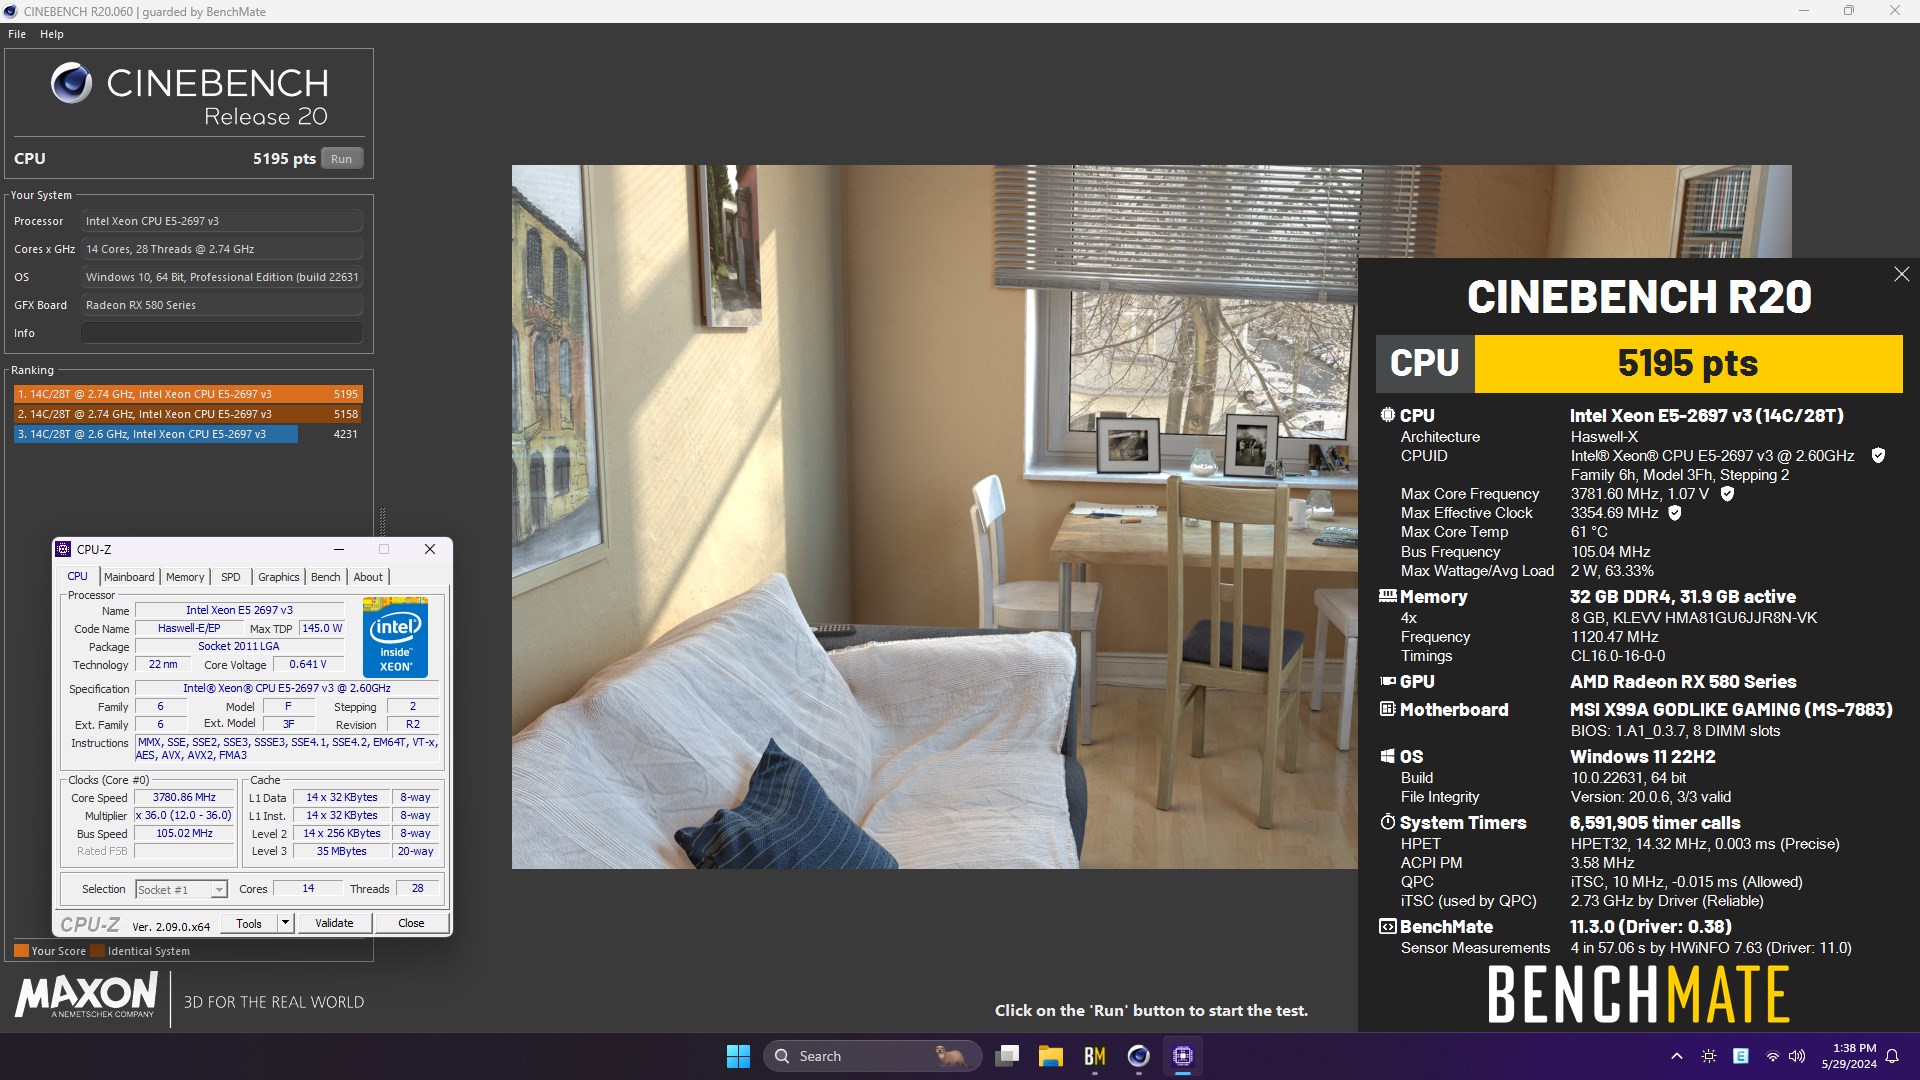The height and width of the screenshot is (1080, 1920).
Task: Click the blue E tray icon
Action: tap(1741, 1056)
